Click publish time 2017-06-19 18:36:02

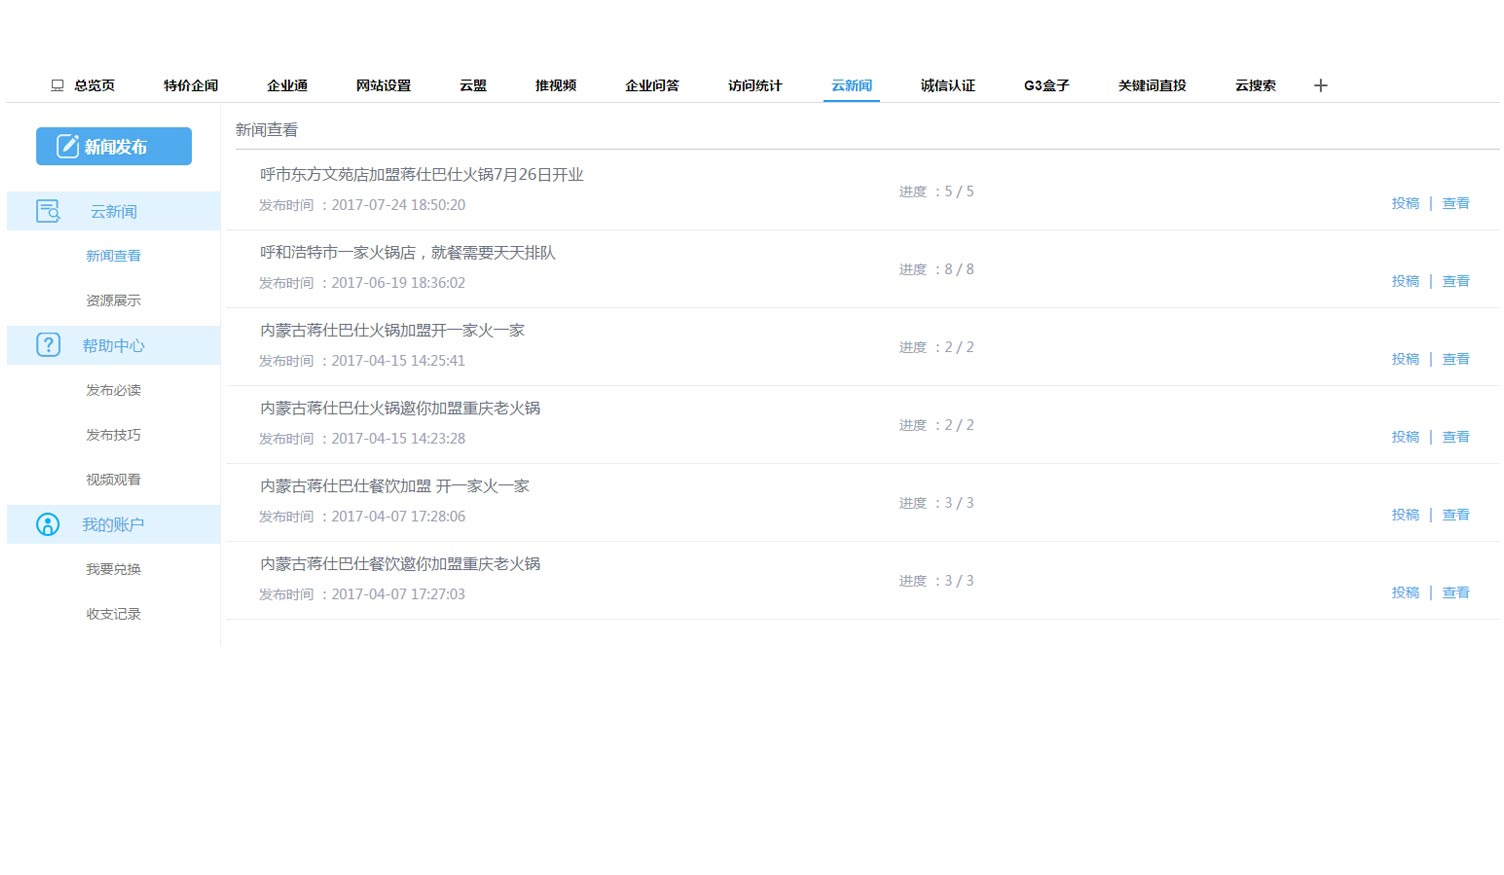tap(398, 283)
